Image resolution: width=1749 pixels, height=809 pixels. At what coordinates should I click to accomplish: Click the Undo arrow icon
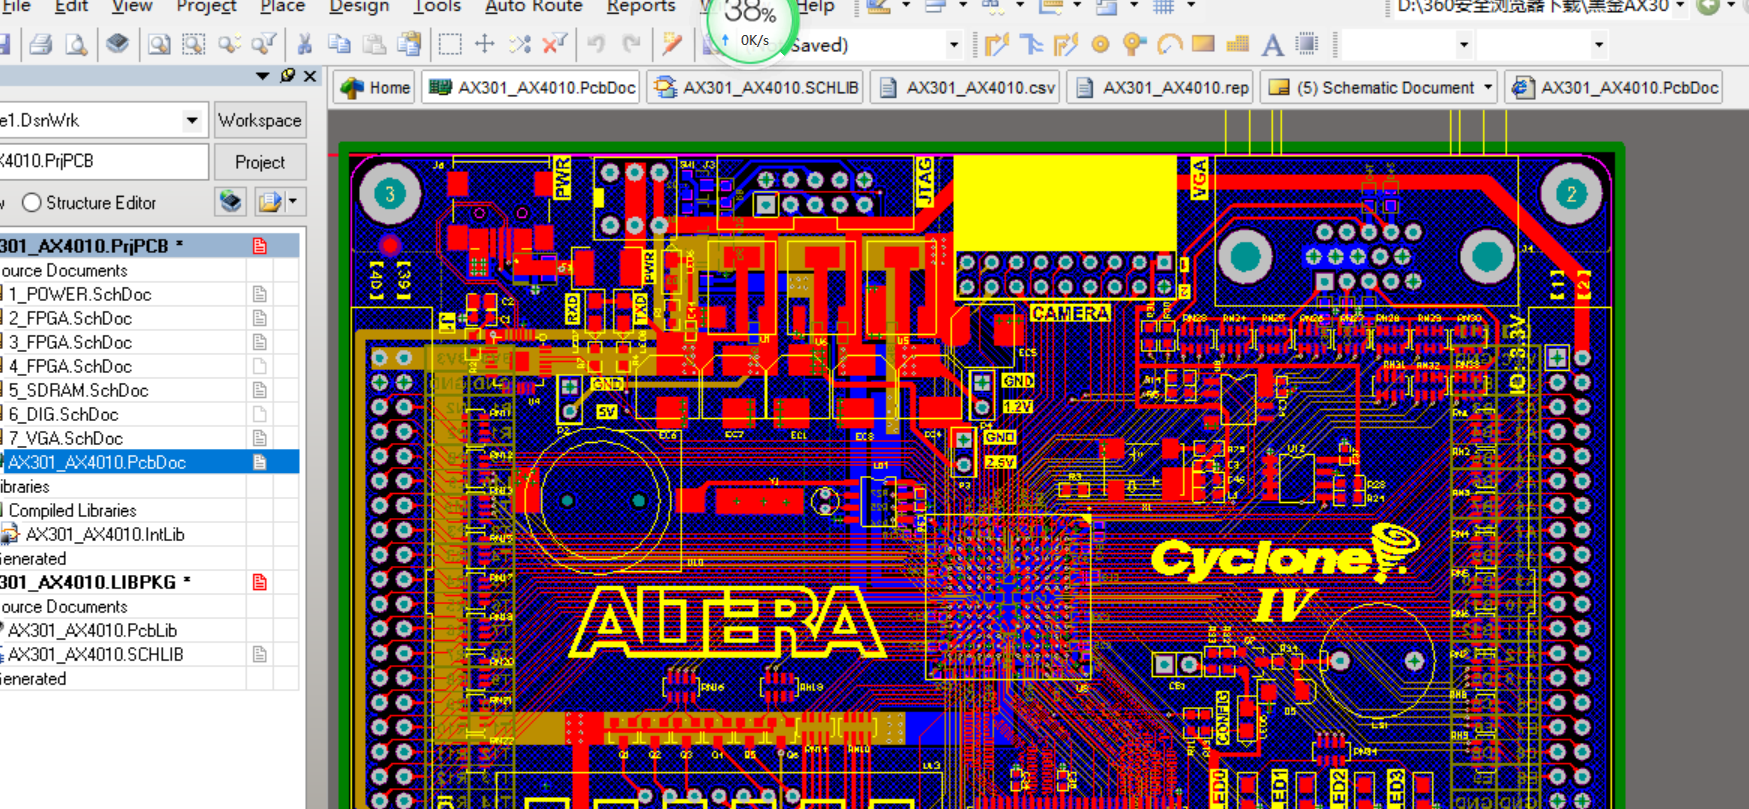(596, 44)
